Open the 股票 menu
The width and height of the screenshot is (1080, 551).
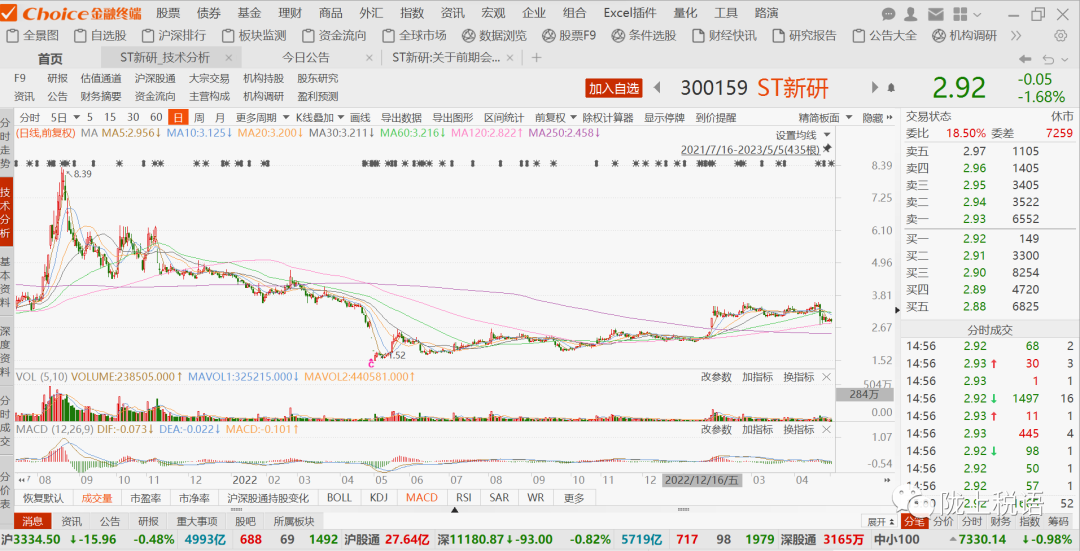(x=168, y=13)
